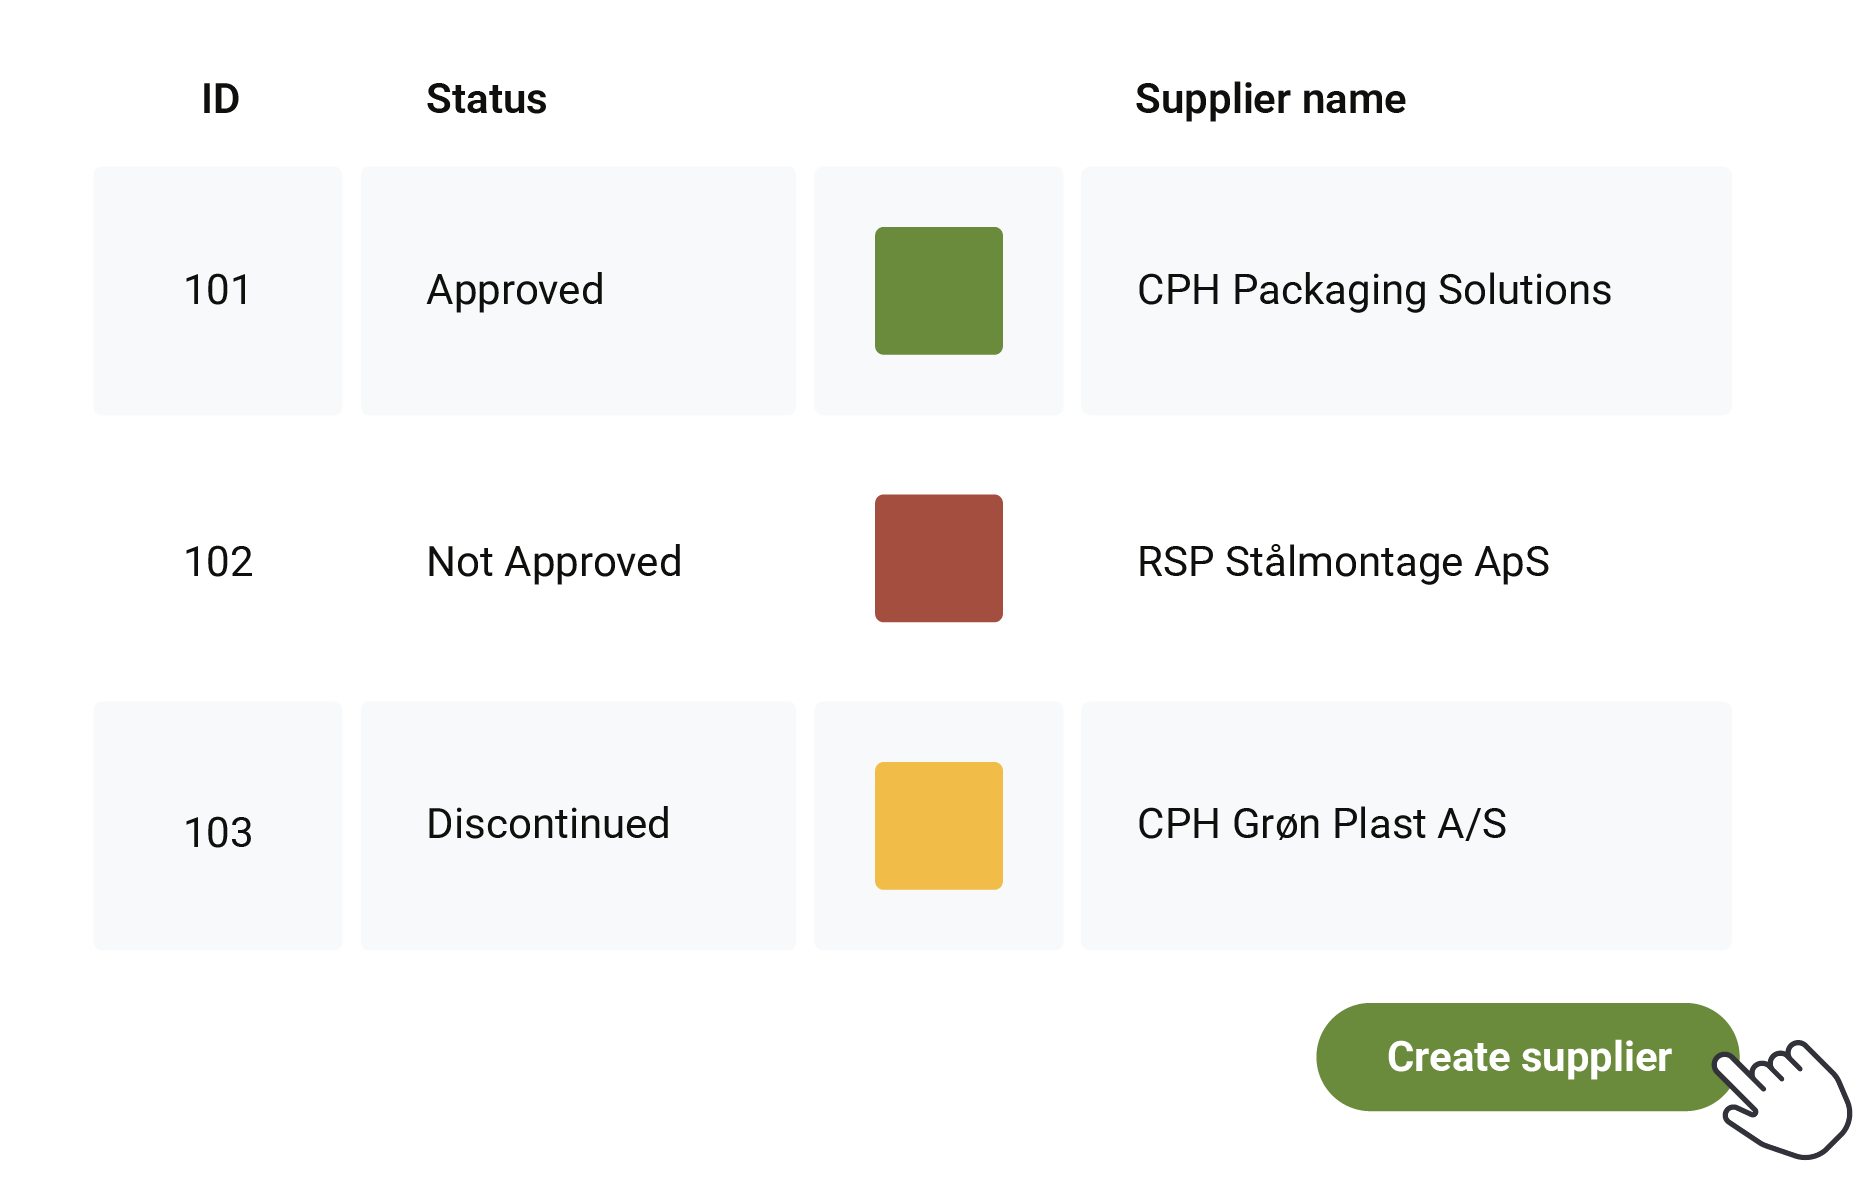The height and width of the screenshot is (1184, 1853).
Task: Click the Approved status text
Action: pos(515,291)
